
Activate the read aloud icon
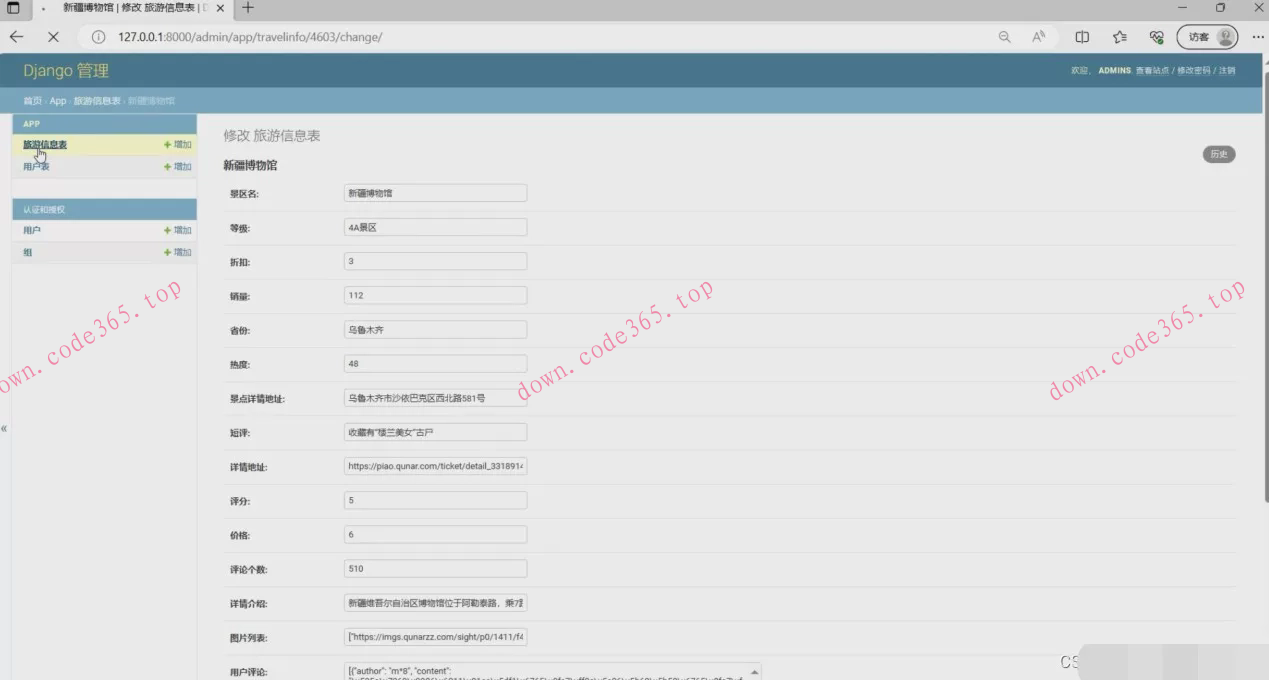[1039, 37]
